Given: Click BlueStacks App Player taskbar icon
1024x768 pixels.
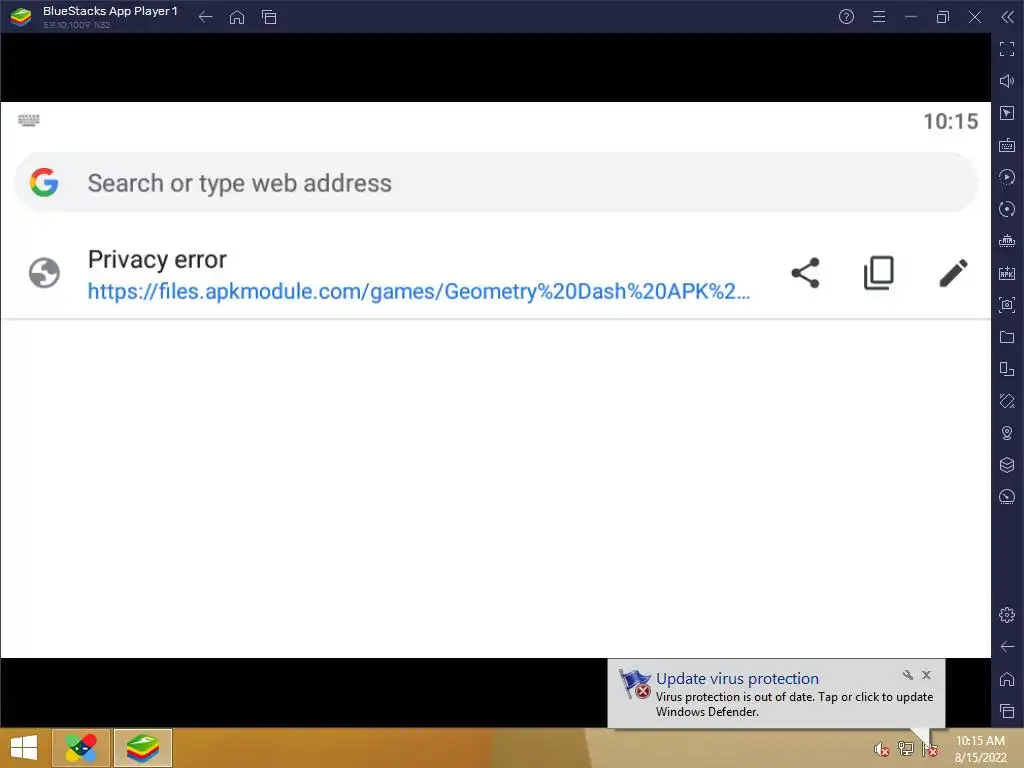Looking at the screenshot, I should click(143, 748).
